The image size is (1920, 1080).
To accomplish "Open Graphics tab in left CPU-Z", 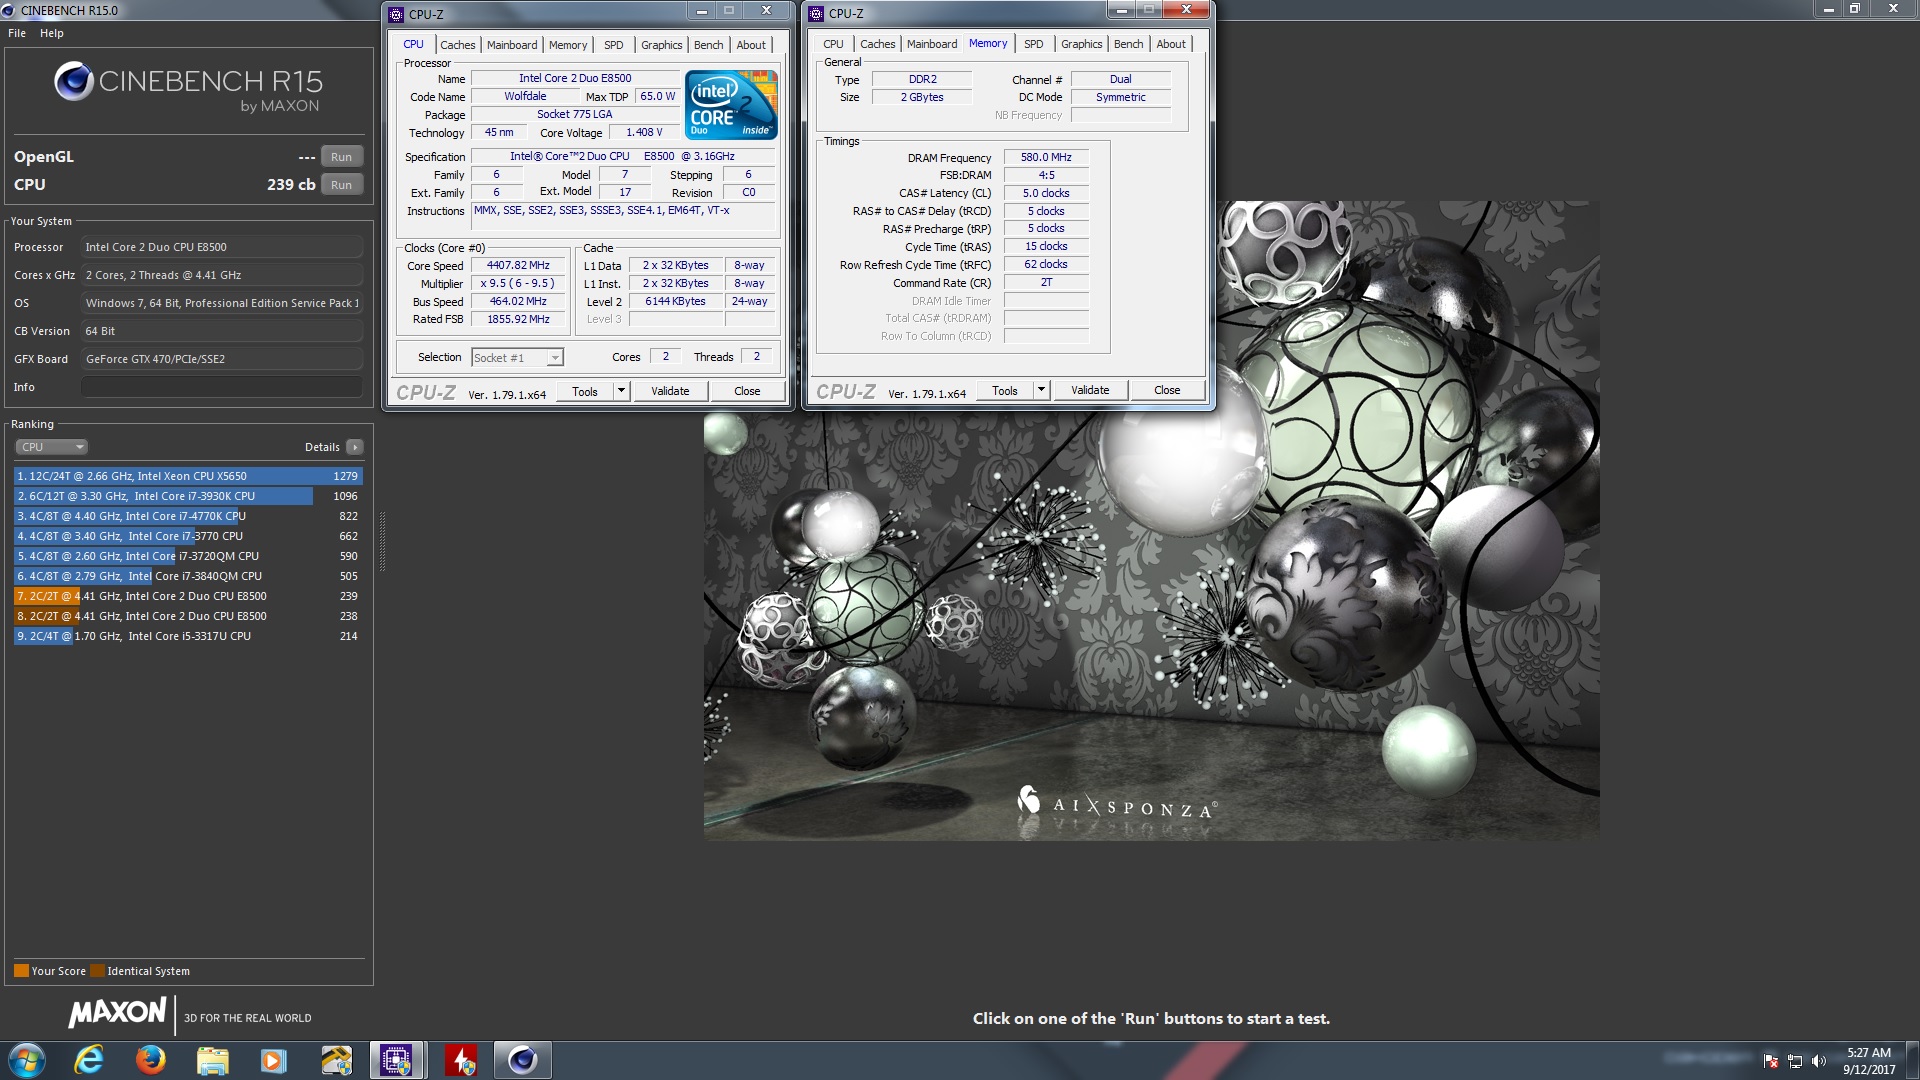I will coord(661,45).
